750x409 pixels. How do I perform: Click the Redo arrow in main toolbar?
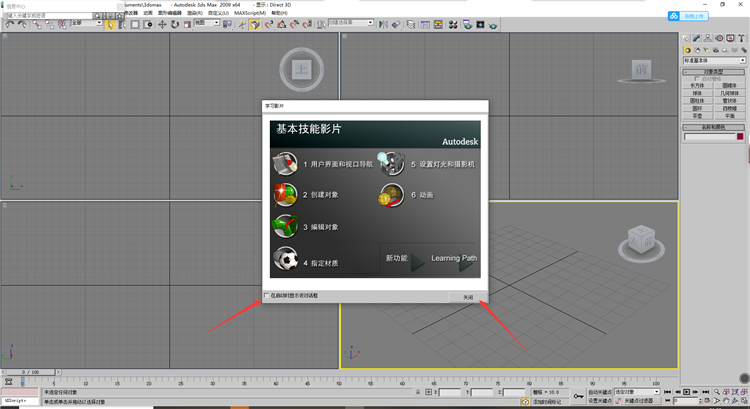coord(22,24)
